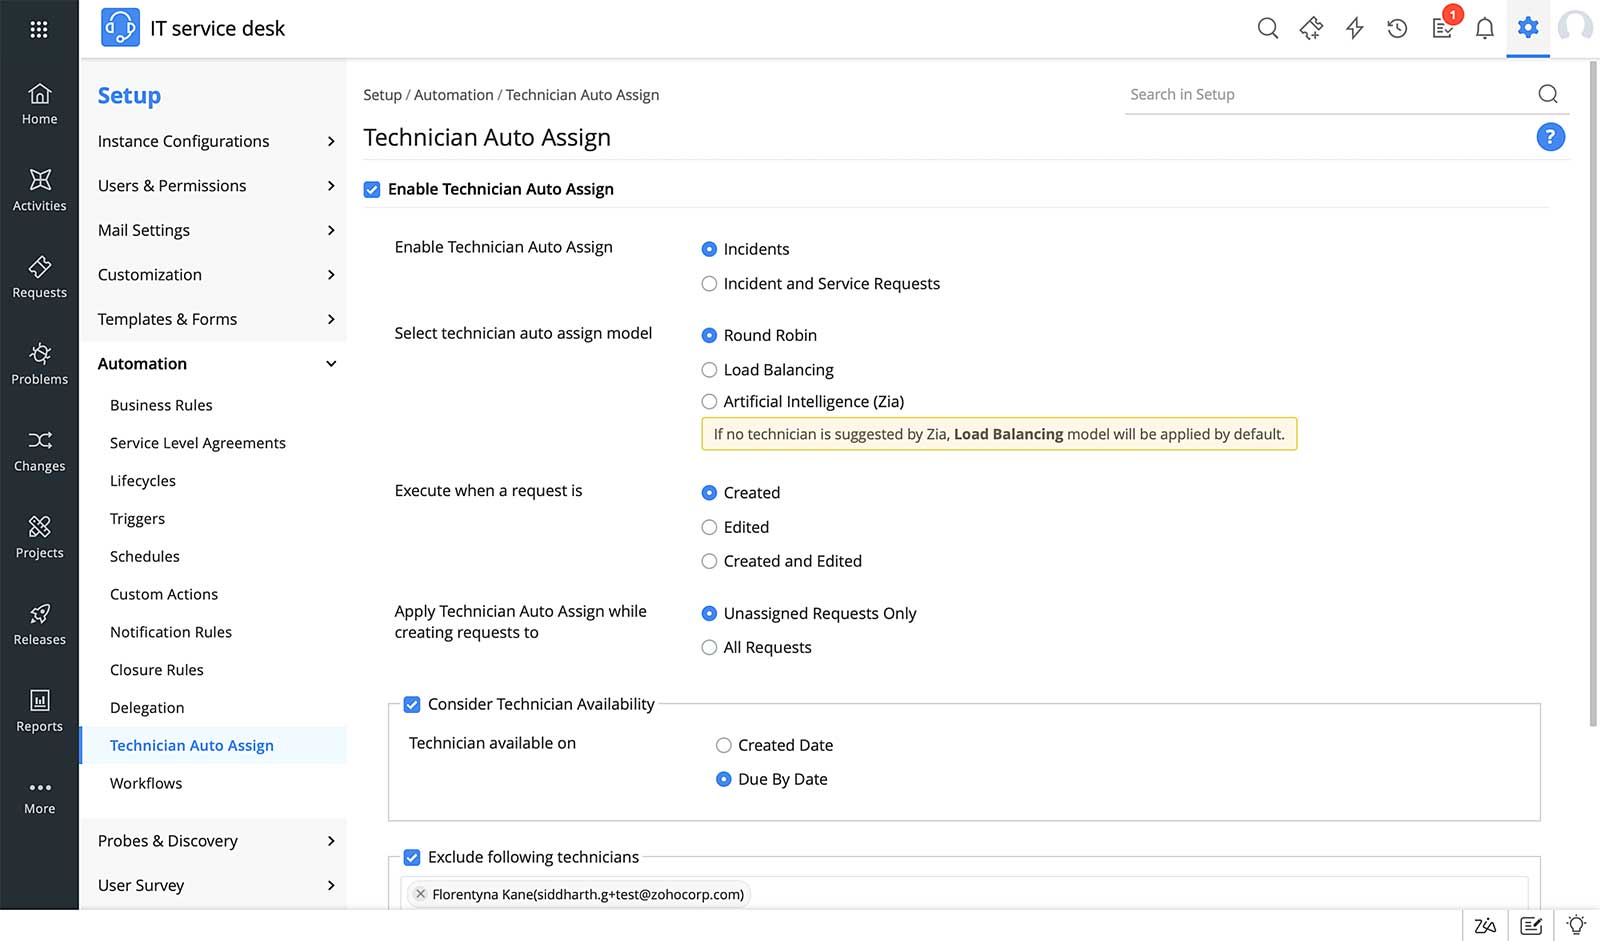Viewport: 1600px width, 941px height.
Task: Switch to the Workflows page
Action: pos(145,783)
